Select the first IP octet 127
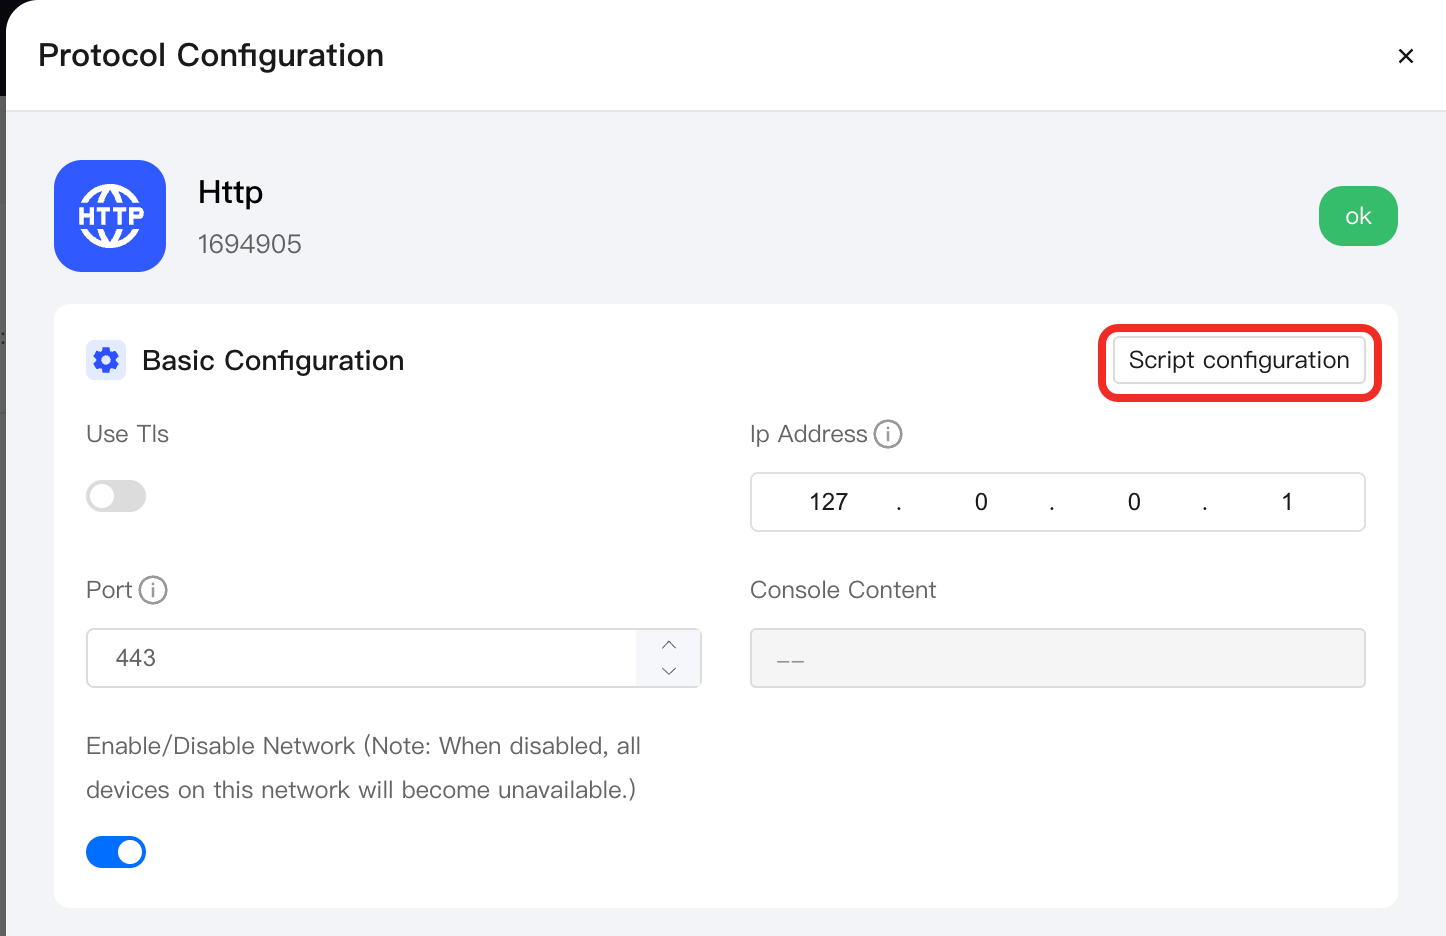The width and height of the screenshot is (1446, 936). pyautogui.click(x=829, y=502)
